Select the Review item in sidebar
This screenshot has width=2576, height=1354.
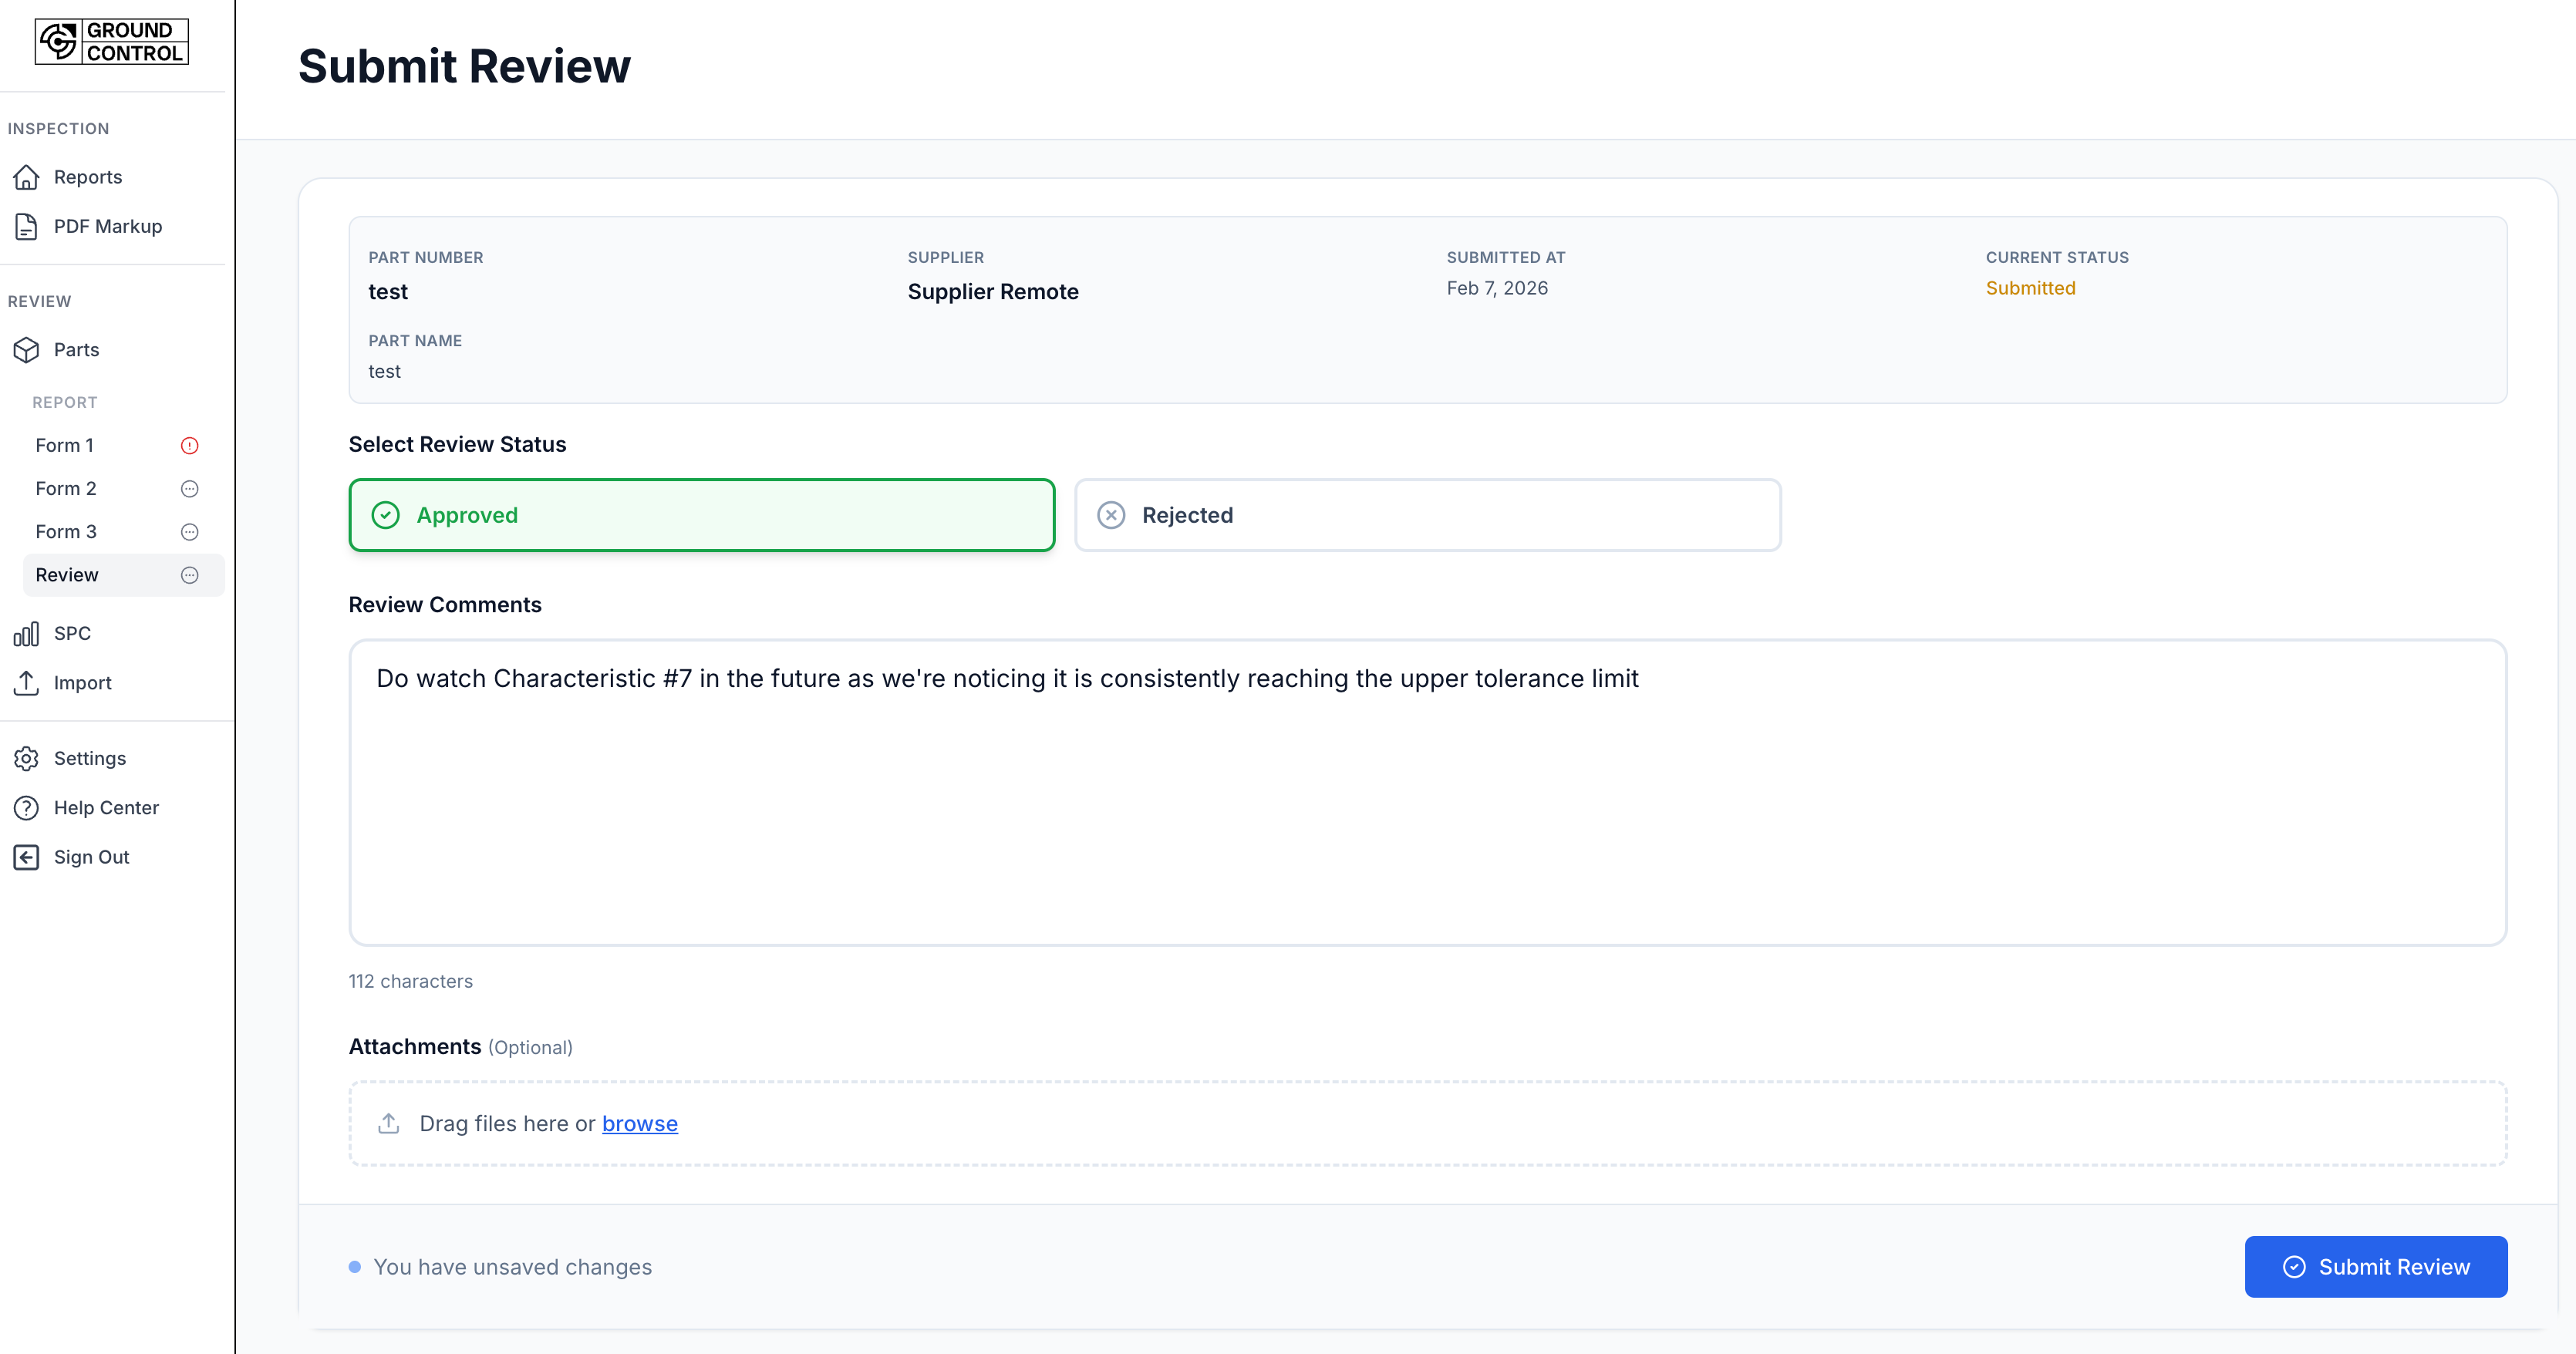point(67,575)
